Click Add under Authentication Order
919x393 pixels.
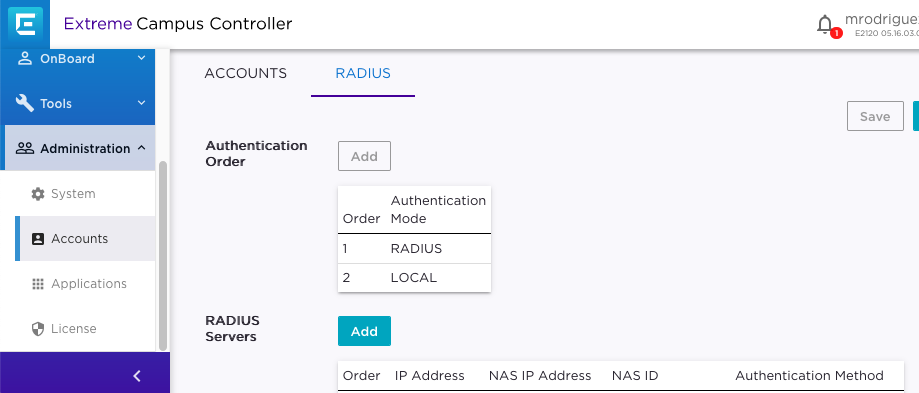364,156
